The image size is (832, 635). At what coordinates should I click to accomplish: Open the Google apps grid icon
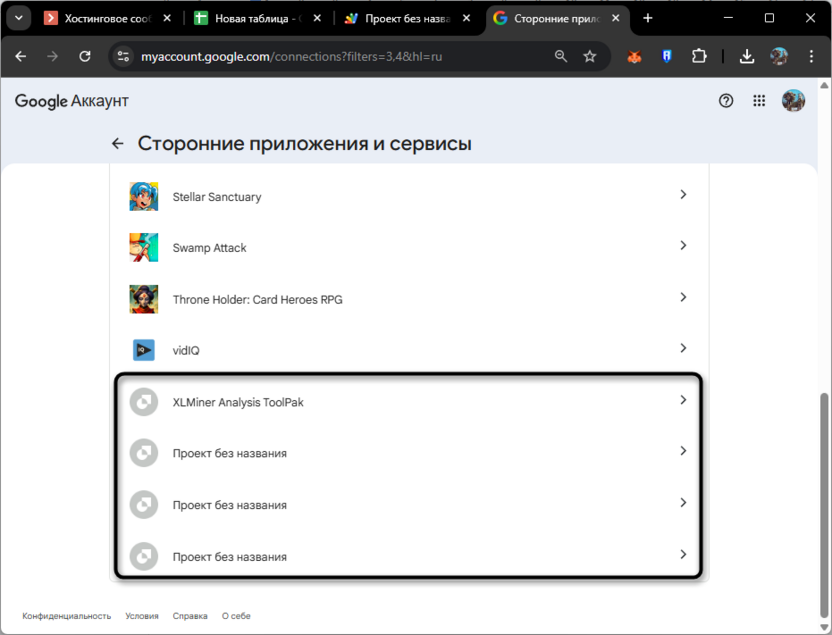(759, 100)
